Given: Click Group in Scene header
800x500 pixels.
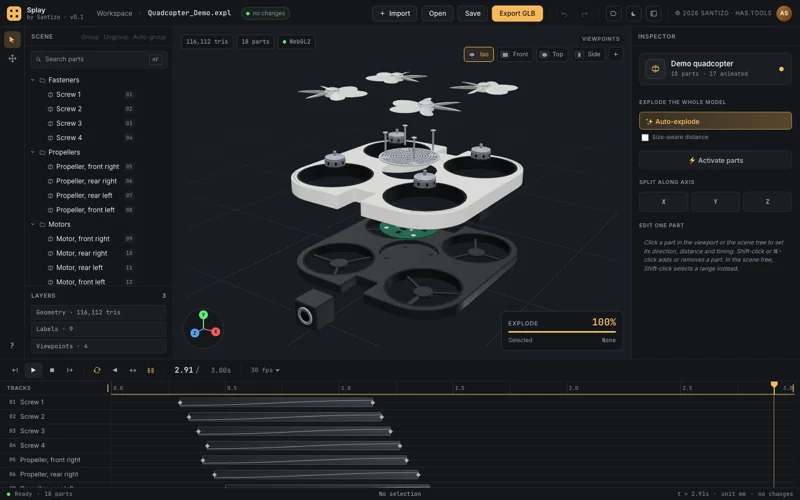Looking at the screenshot, I should [90, 37].
